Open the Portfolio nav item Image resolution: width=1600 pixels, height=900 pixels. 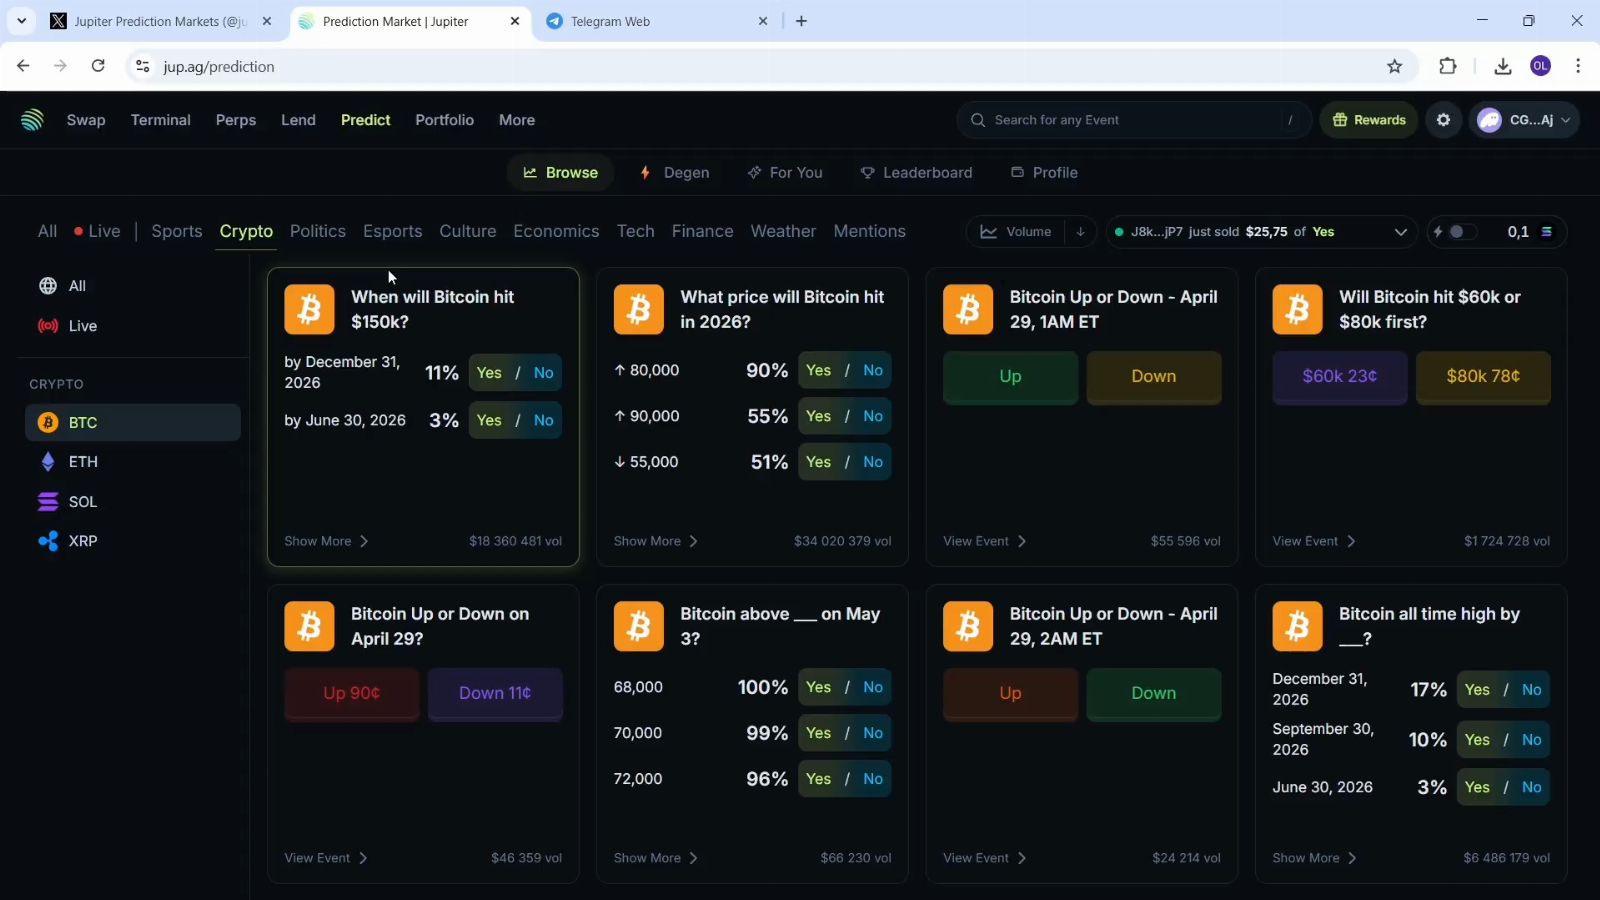click(x=444, y=120)
